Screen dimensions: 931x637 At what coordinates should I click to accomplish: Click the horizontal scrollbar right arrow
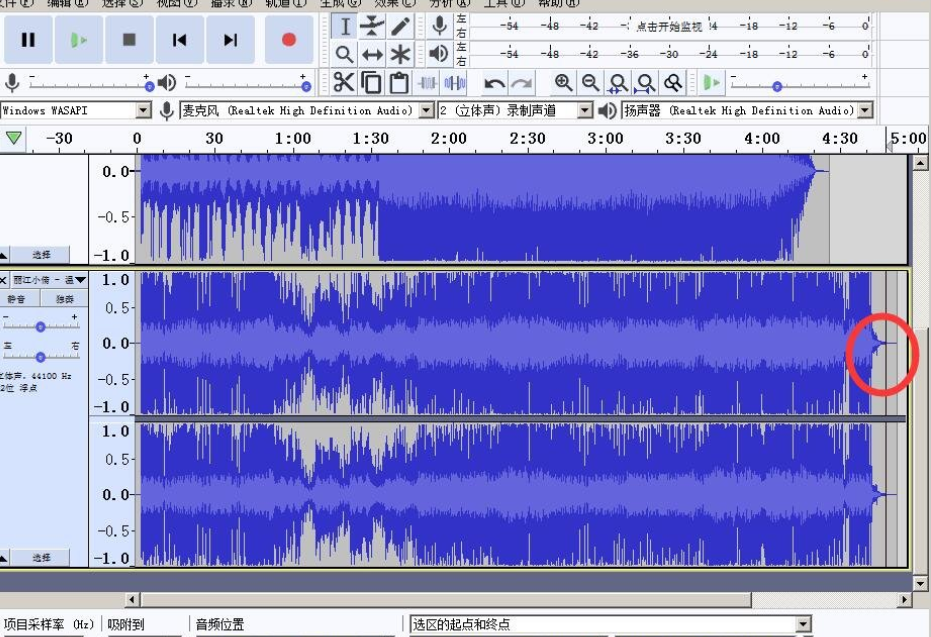coord(904,600)
